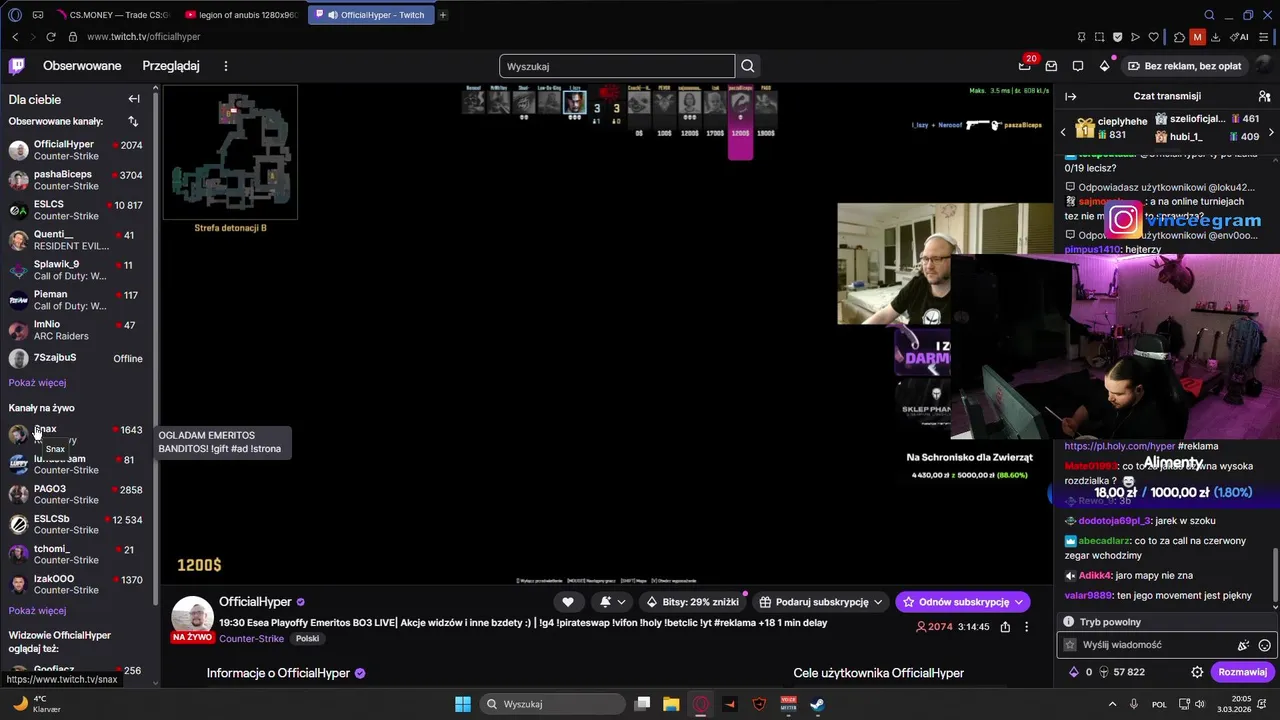Open Splawik_9 channel in the sidebar
The image size is (1280, 720).
[x=76, y=270]
